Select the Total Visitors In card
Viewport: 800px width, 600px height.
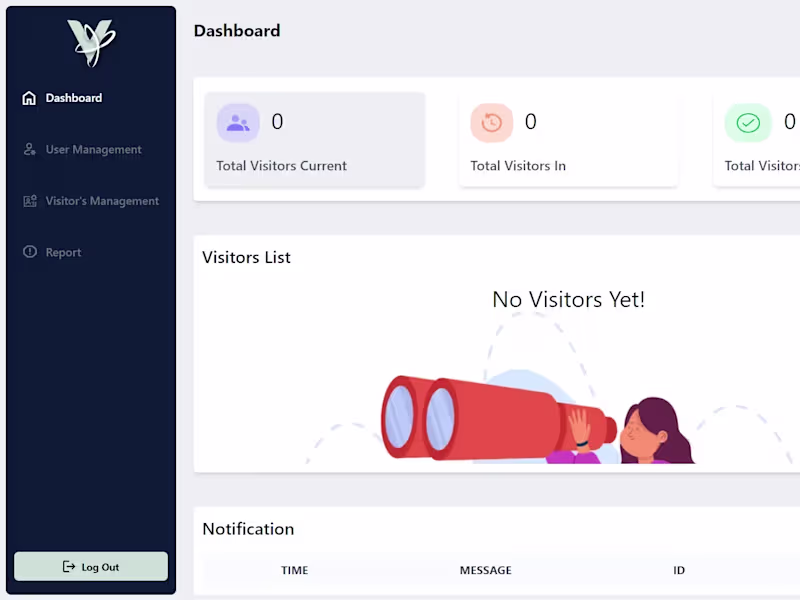pos(568,140)
